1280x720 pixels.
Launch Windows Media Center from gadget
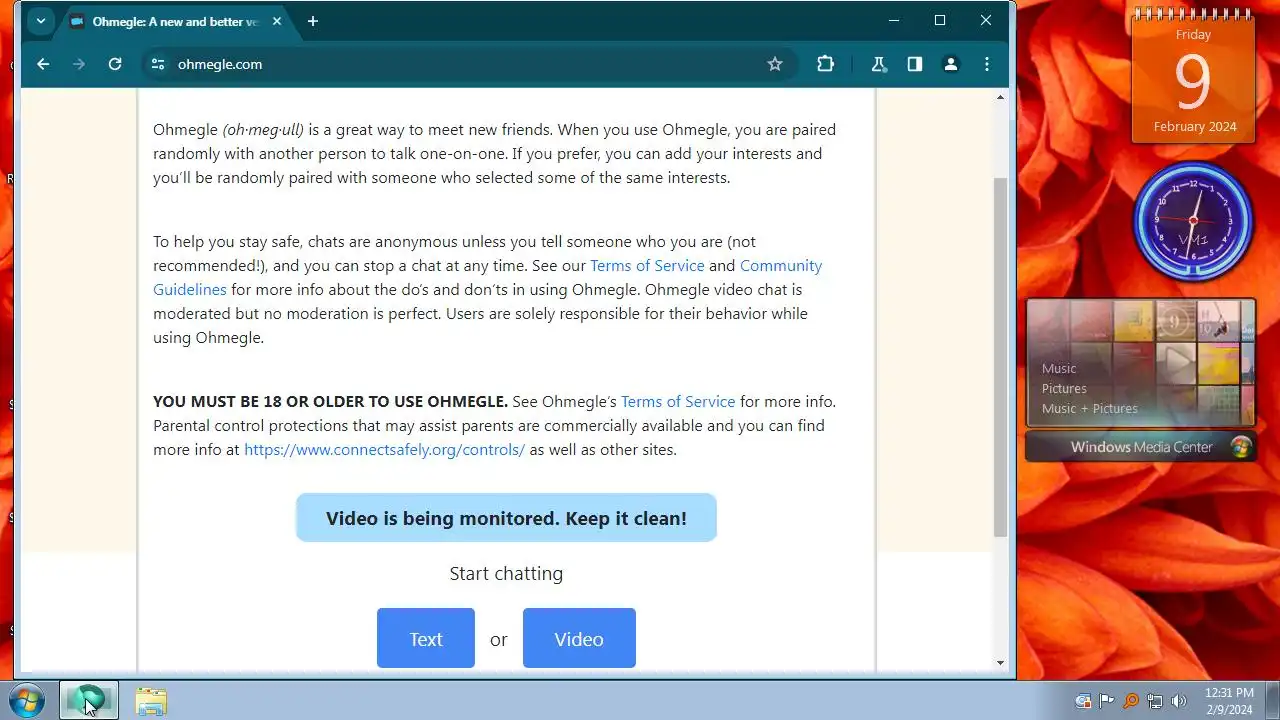point(1141,447)
